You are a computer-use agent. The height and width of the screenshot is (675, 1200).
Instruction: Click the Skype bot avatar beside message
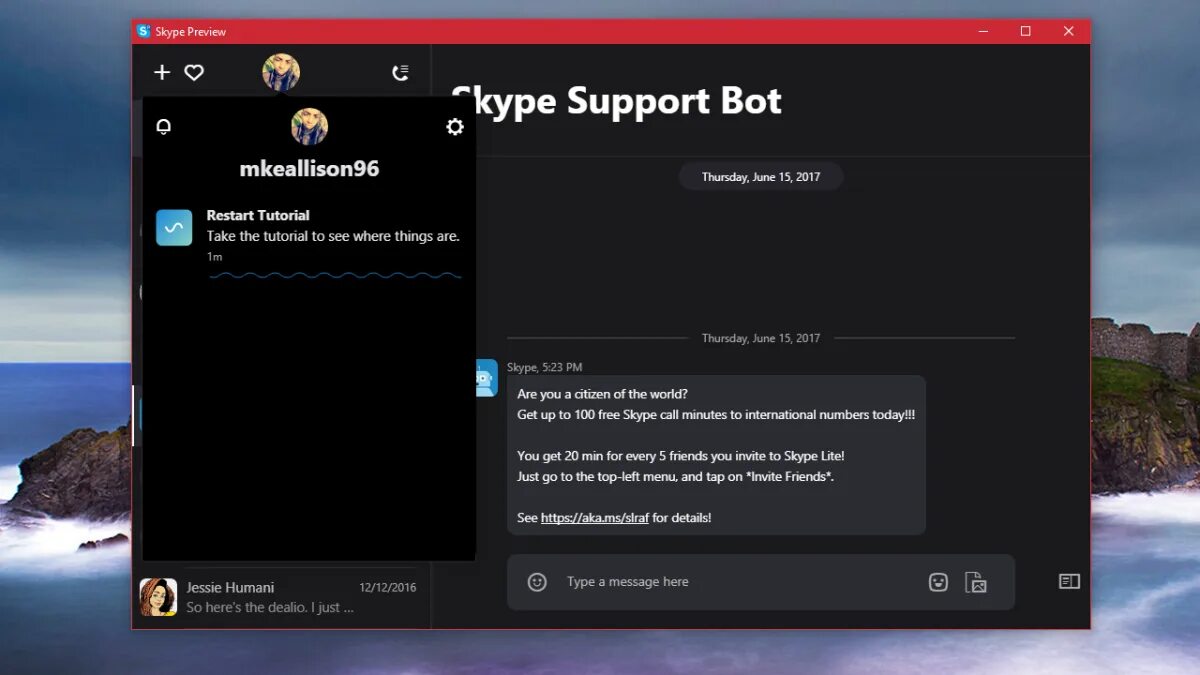[486, 378]
